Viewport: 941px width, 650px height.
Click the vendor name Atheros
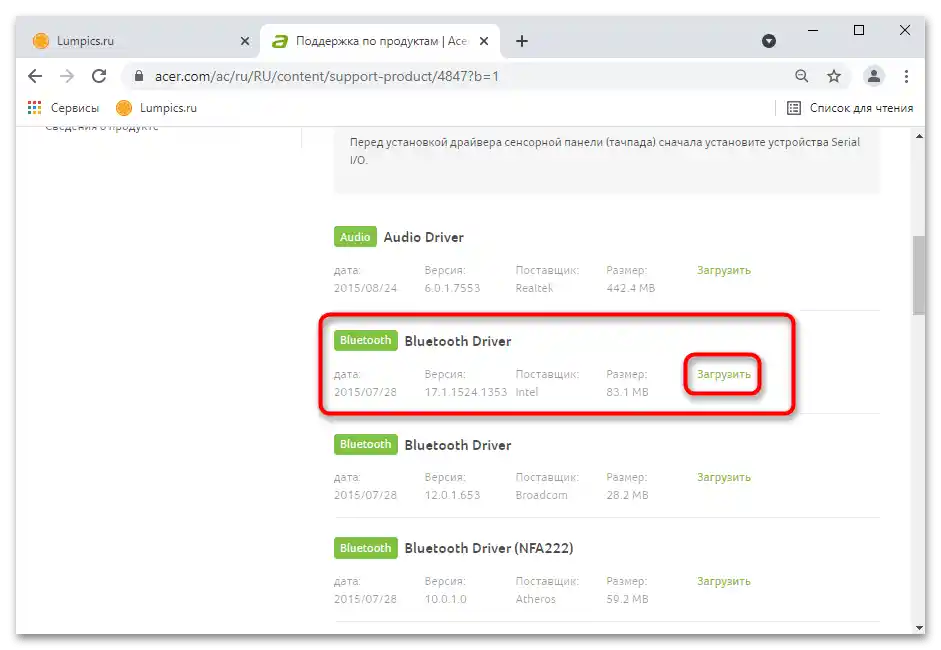click(x=535, y=599)
